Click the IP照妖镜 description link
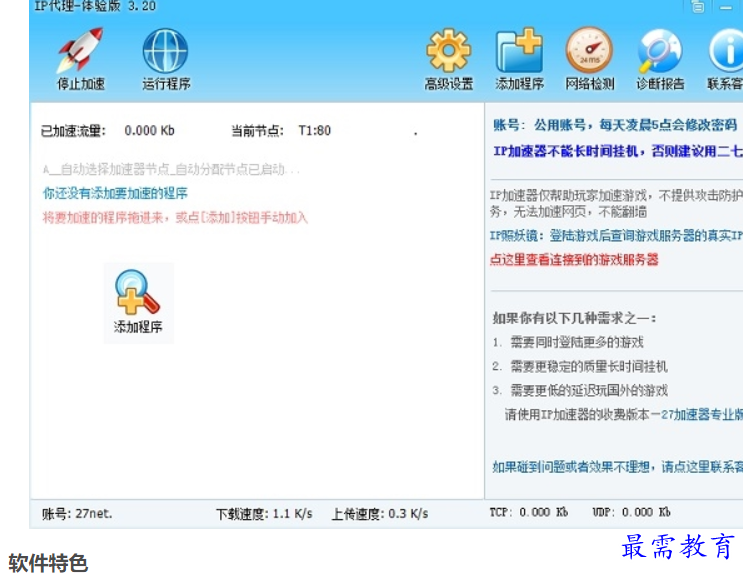743x578 pixels. pyautogui.click(x=616, y=235)
